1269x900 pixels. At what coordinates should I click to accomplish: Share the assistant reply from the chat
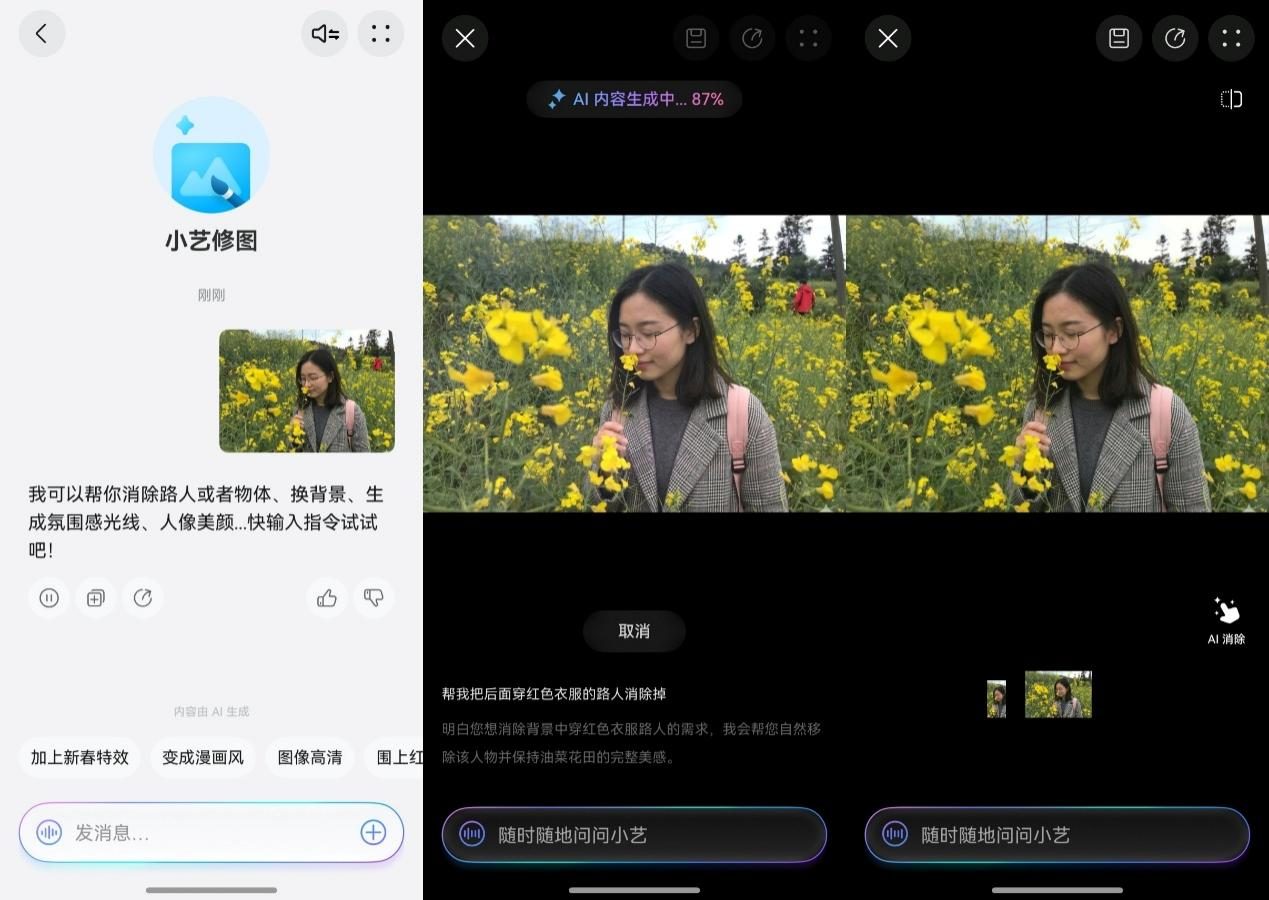click(143, 598)
